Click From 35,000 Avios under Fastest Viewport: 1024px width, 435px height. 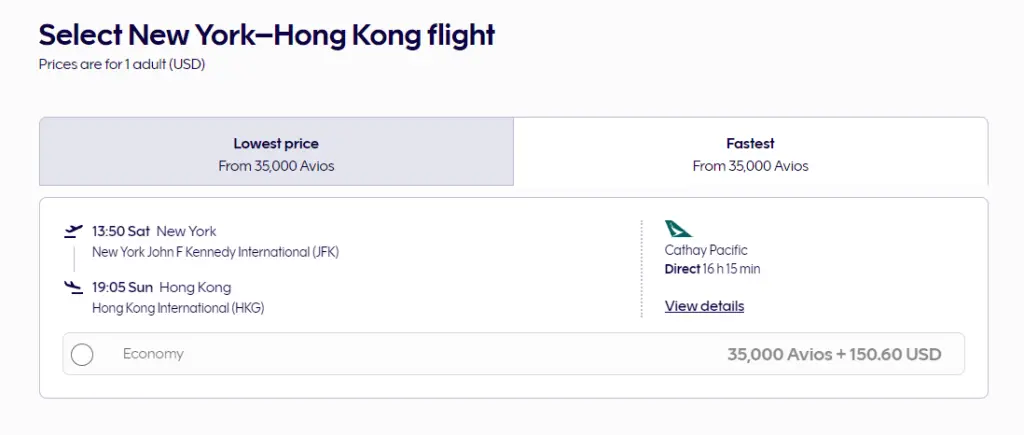pyautogui.click(x=750, y=166)
